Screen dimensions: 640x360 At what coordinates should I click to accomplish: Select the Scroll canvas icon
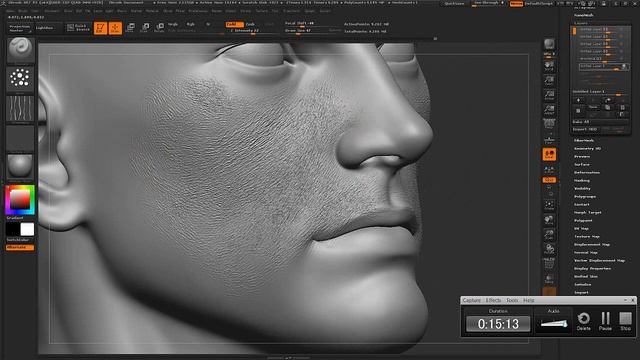tap(549, 66)
